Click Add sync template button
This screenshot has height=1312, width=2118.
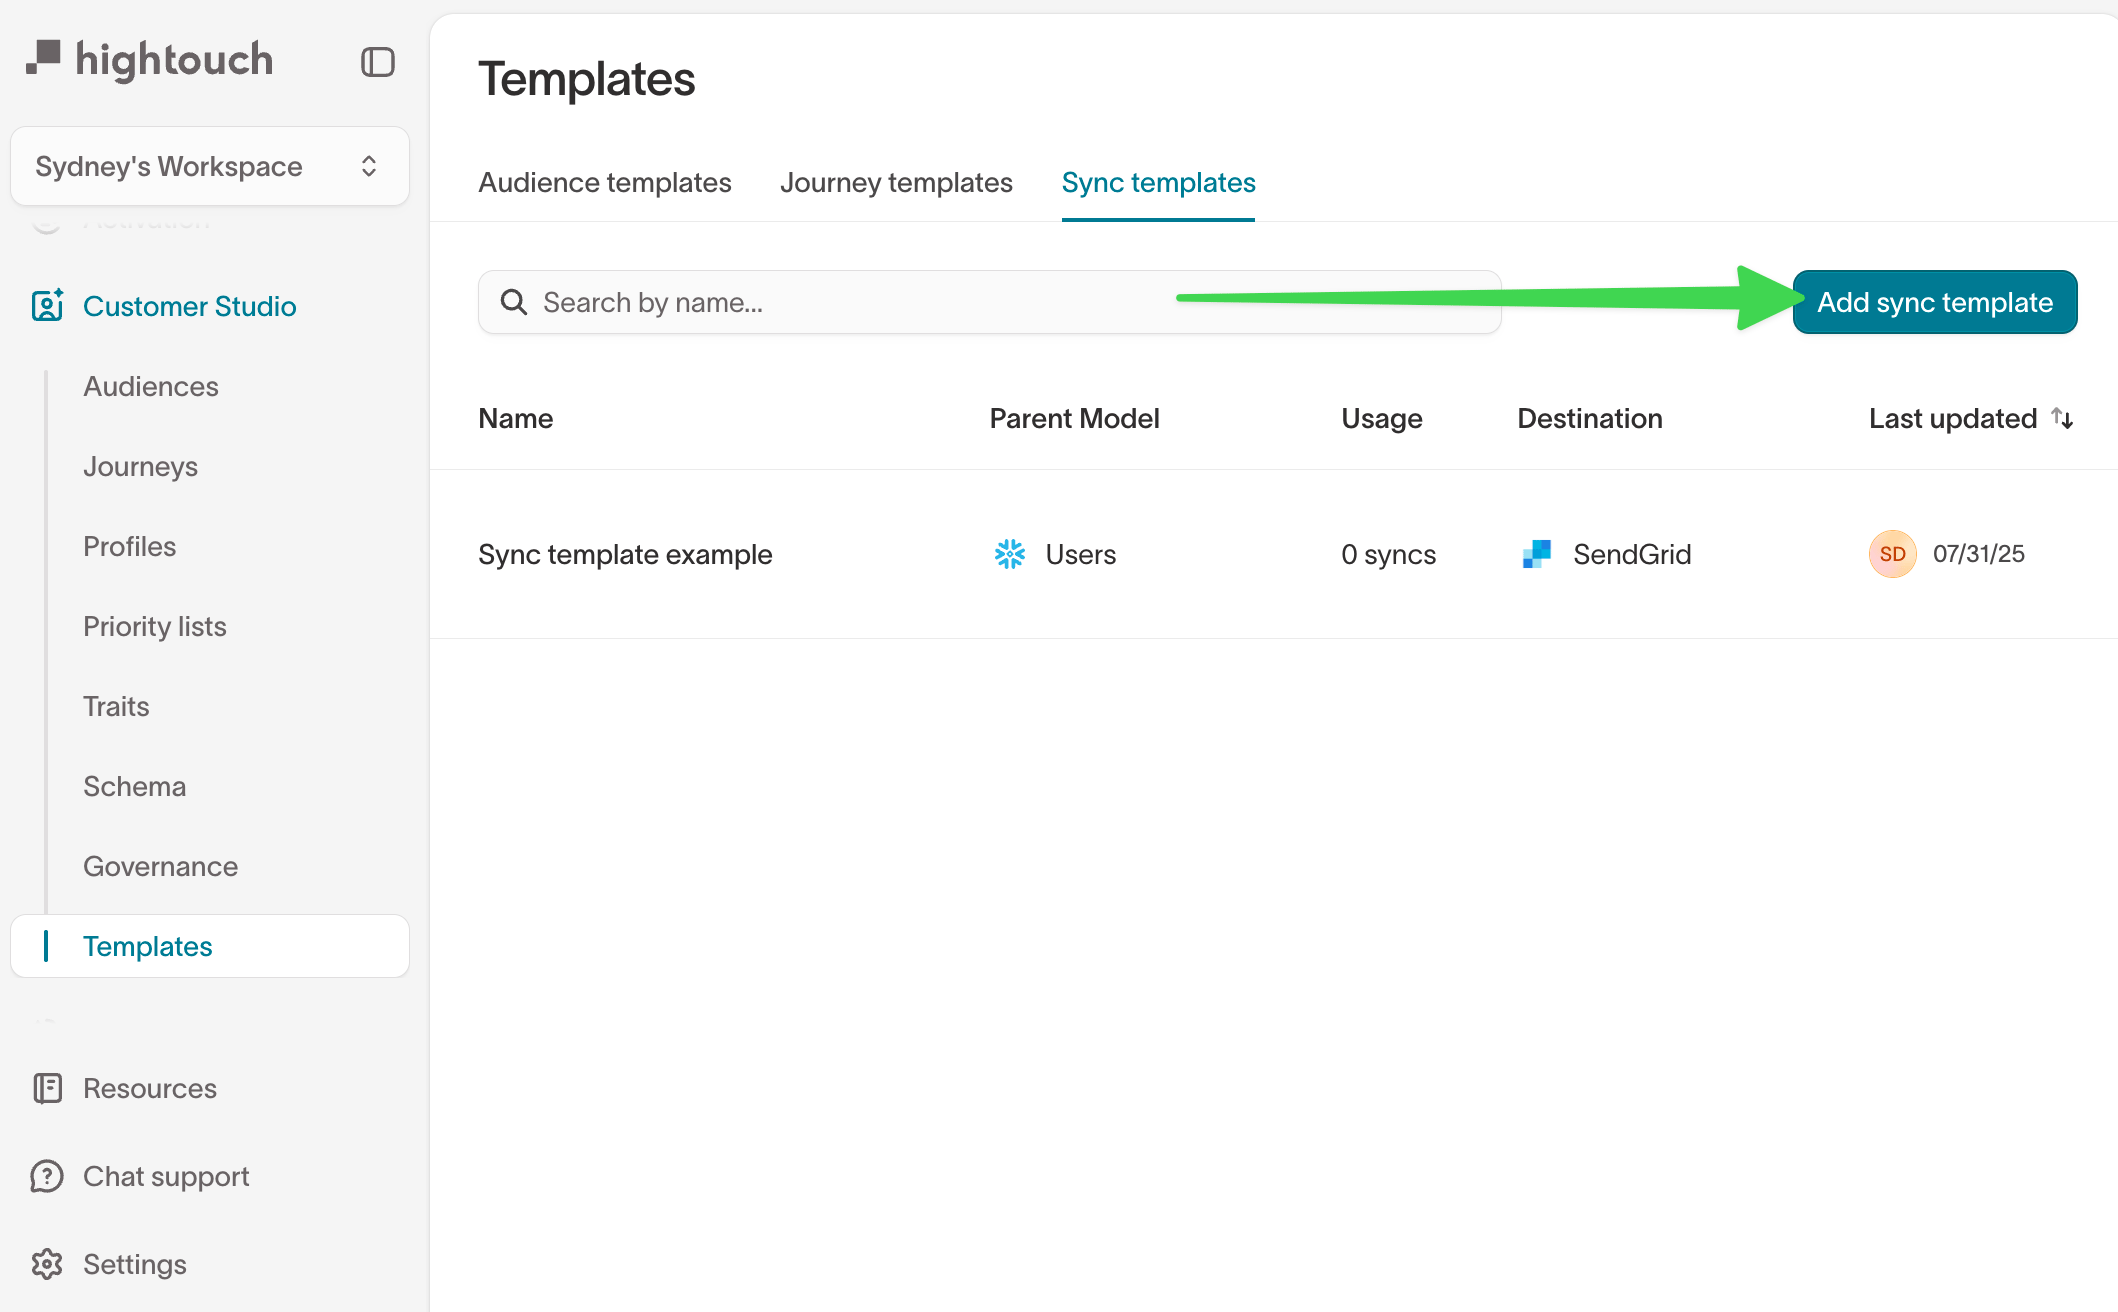[x=1935, y=302]
